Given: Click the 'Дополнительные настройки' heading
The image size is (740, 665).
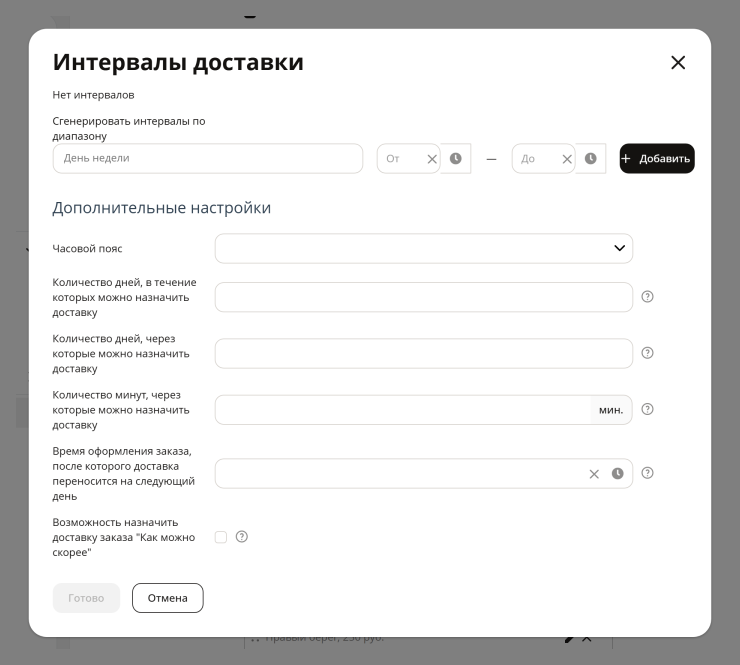Looking at the screenshot, I should (161, 208).
